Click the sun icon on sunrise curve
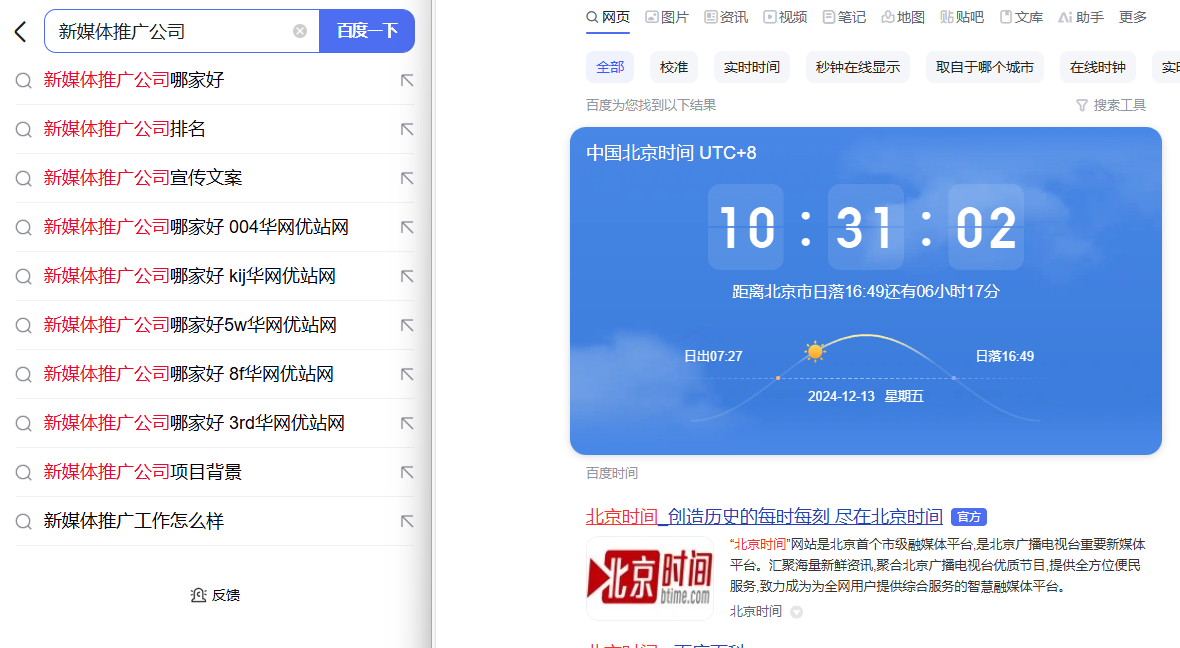 coord(814,351)
